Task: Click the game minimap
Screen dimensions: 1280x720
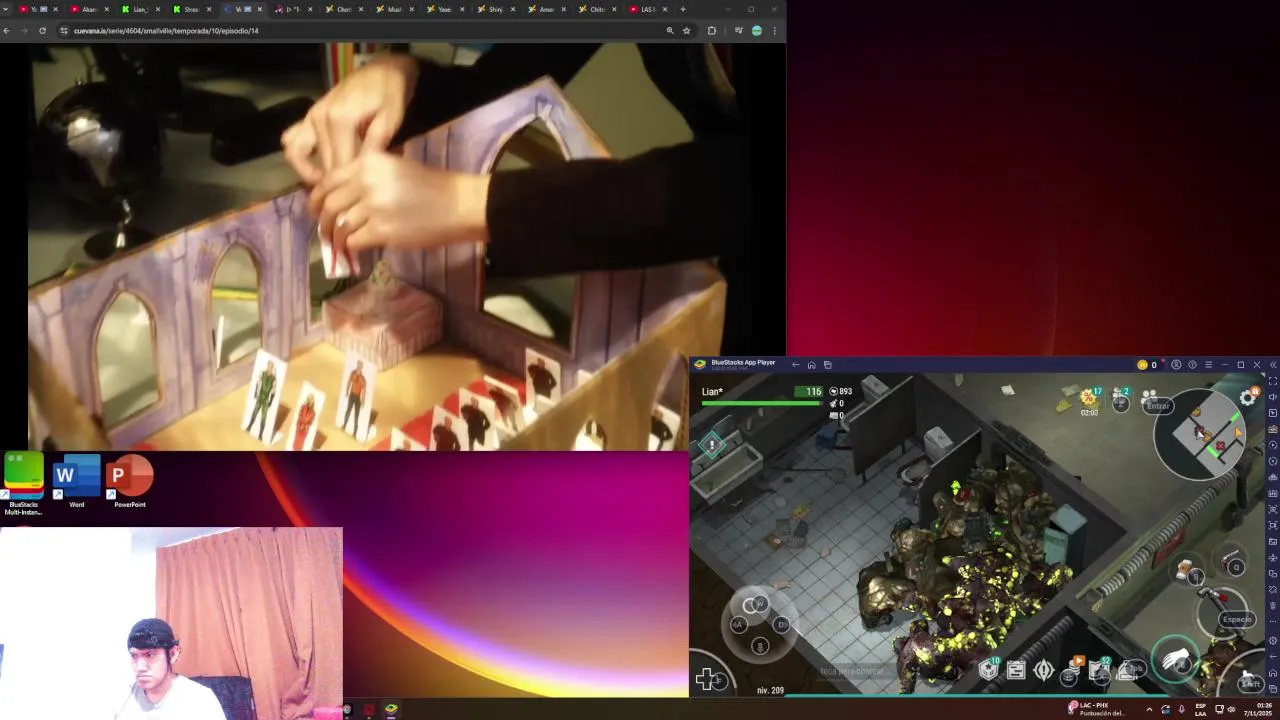Action: pyautogui.click(x=1200, y=436)
